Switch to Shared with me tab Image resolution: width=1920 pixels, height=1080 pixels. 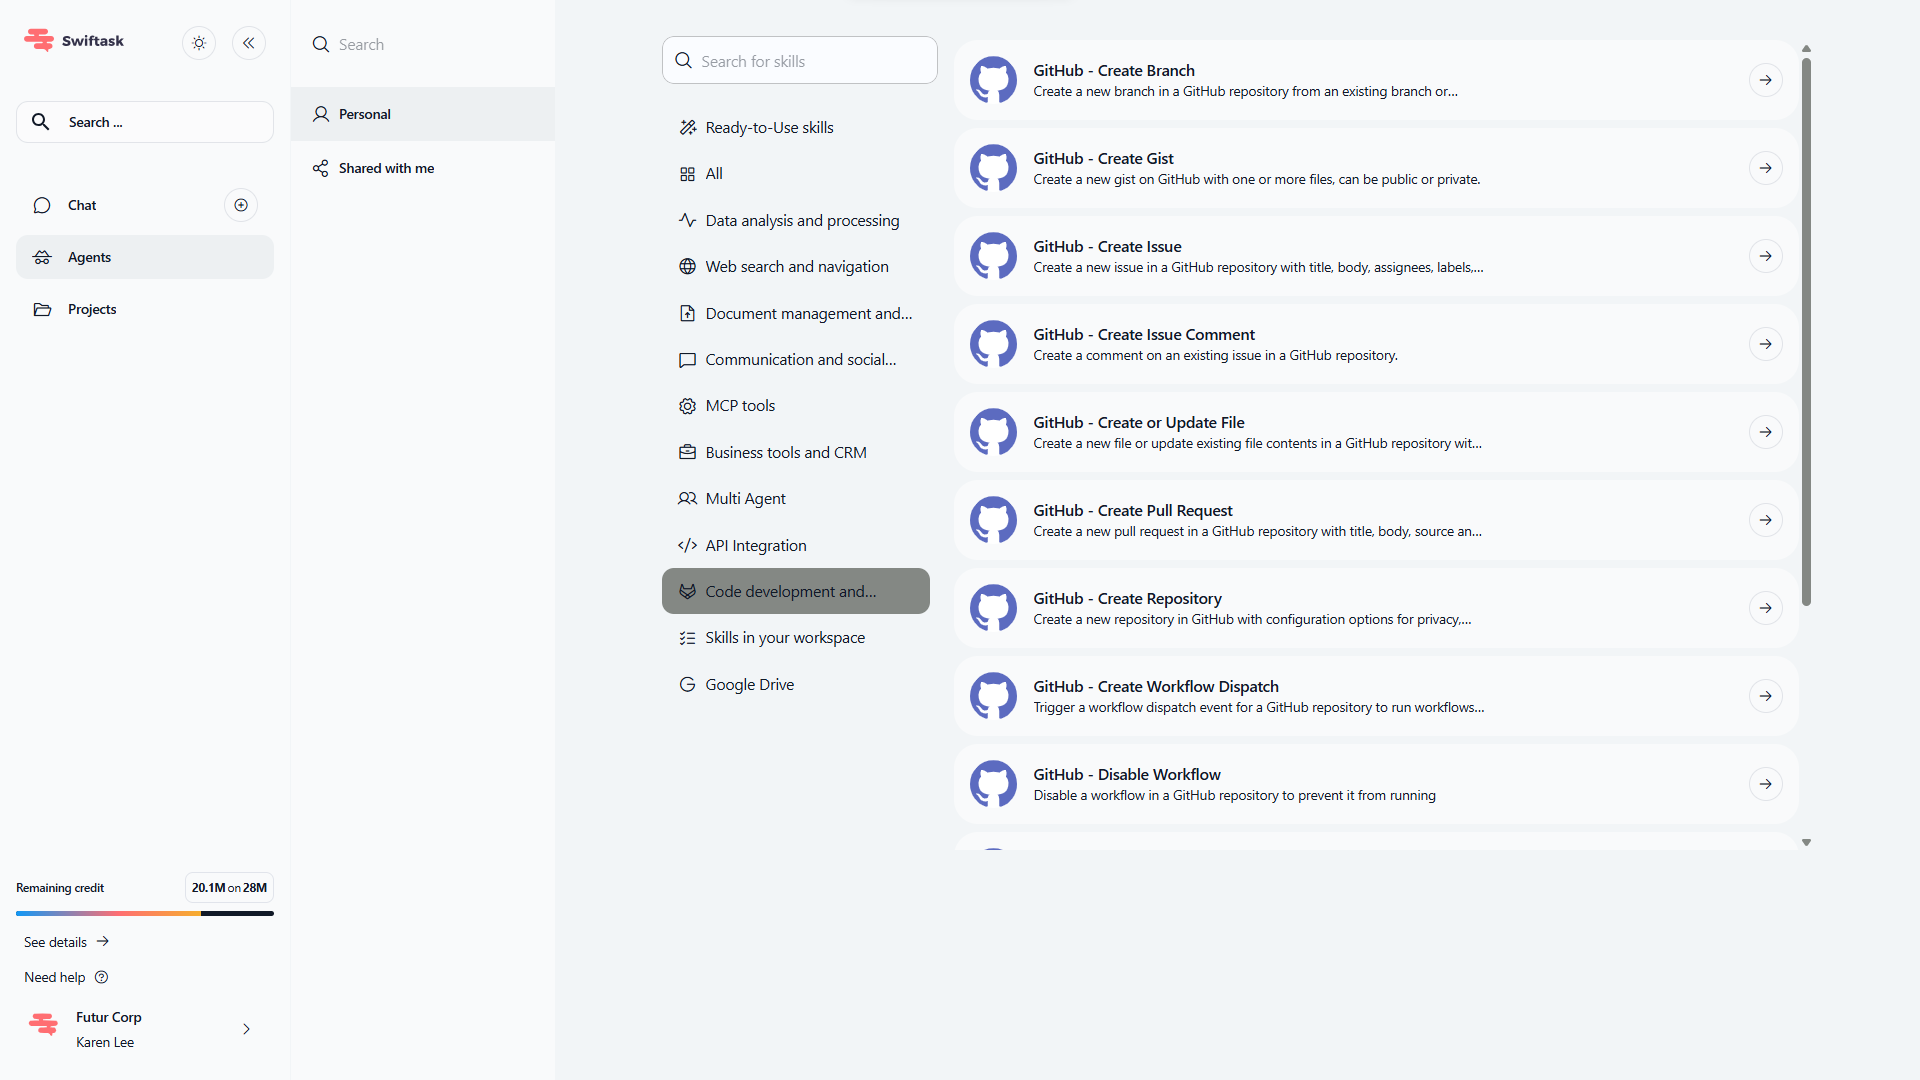pos(386,168)
